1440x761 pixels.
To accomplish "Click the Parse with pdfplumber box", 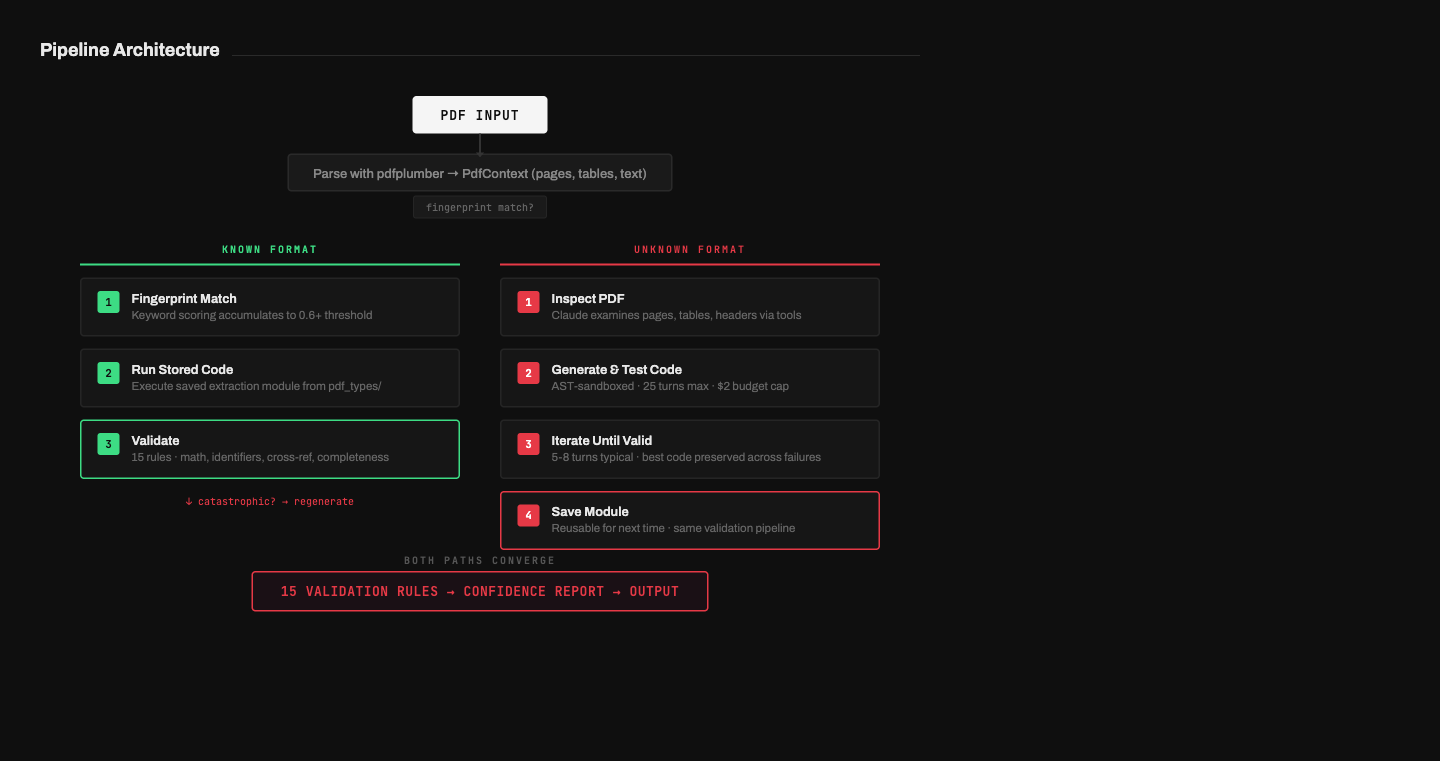I will [x=479, y=172].
